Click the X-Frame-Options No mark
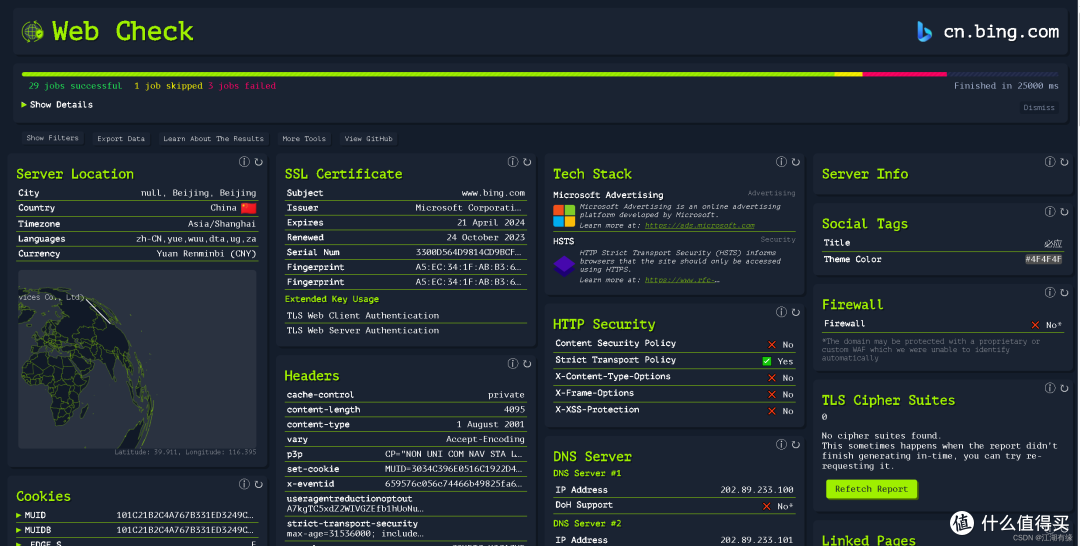Screen dimensions: 1080x546 click(771, 394)
